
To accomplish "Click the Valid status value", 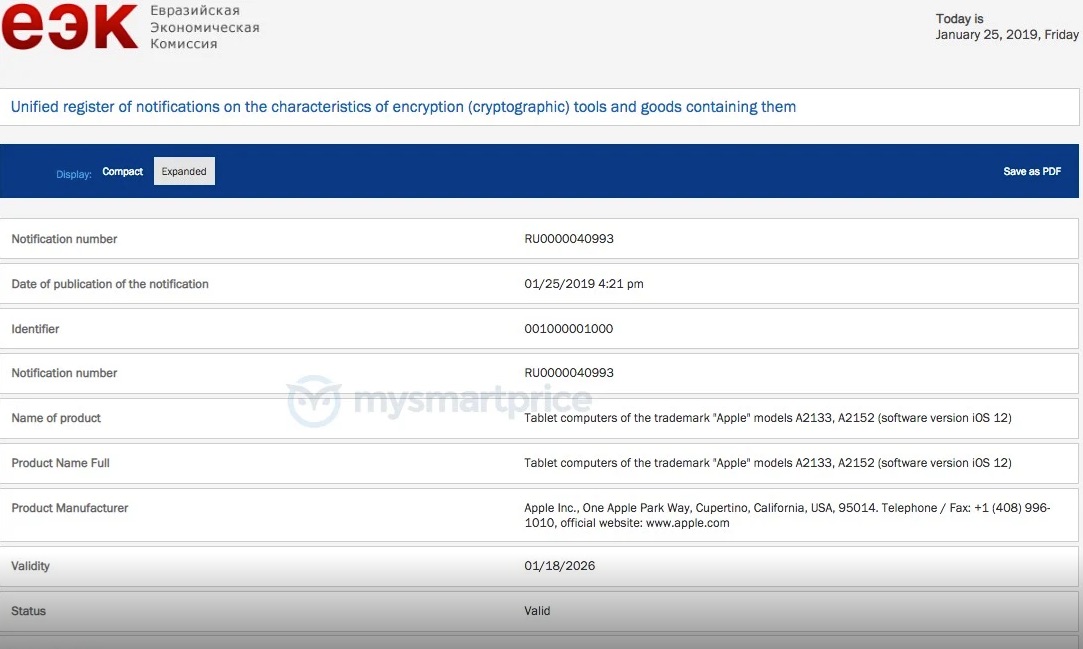I will pos(537,611).
